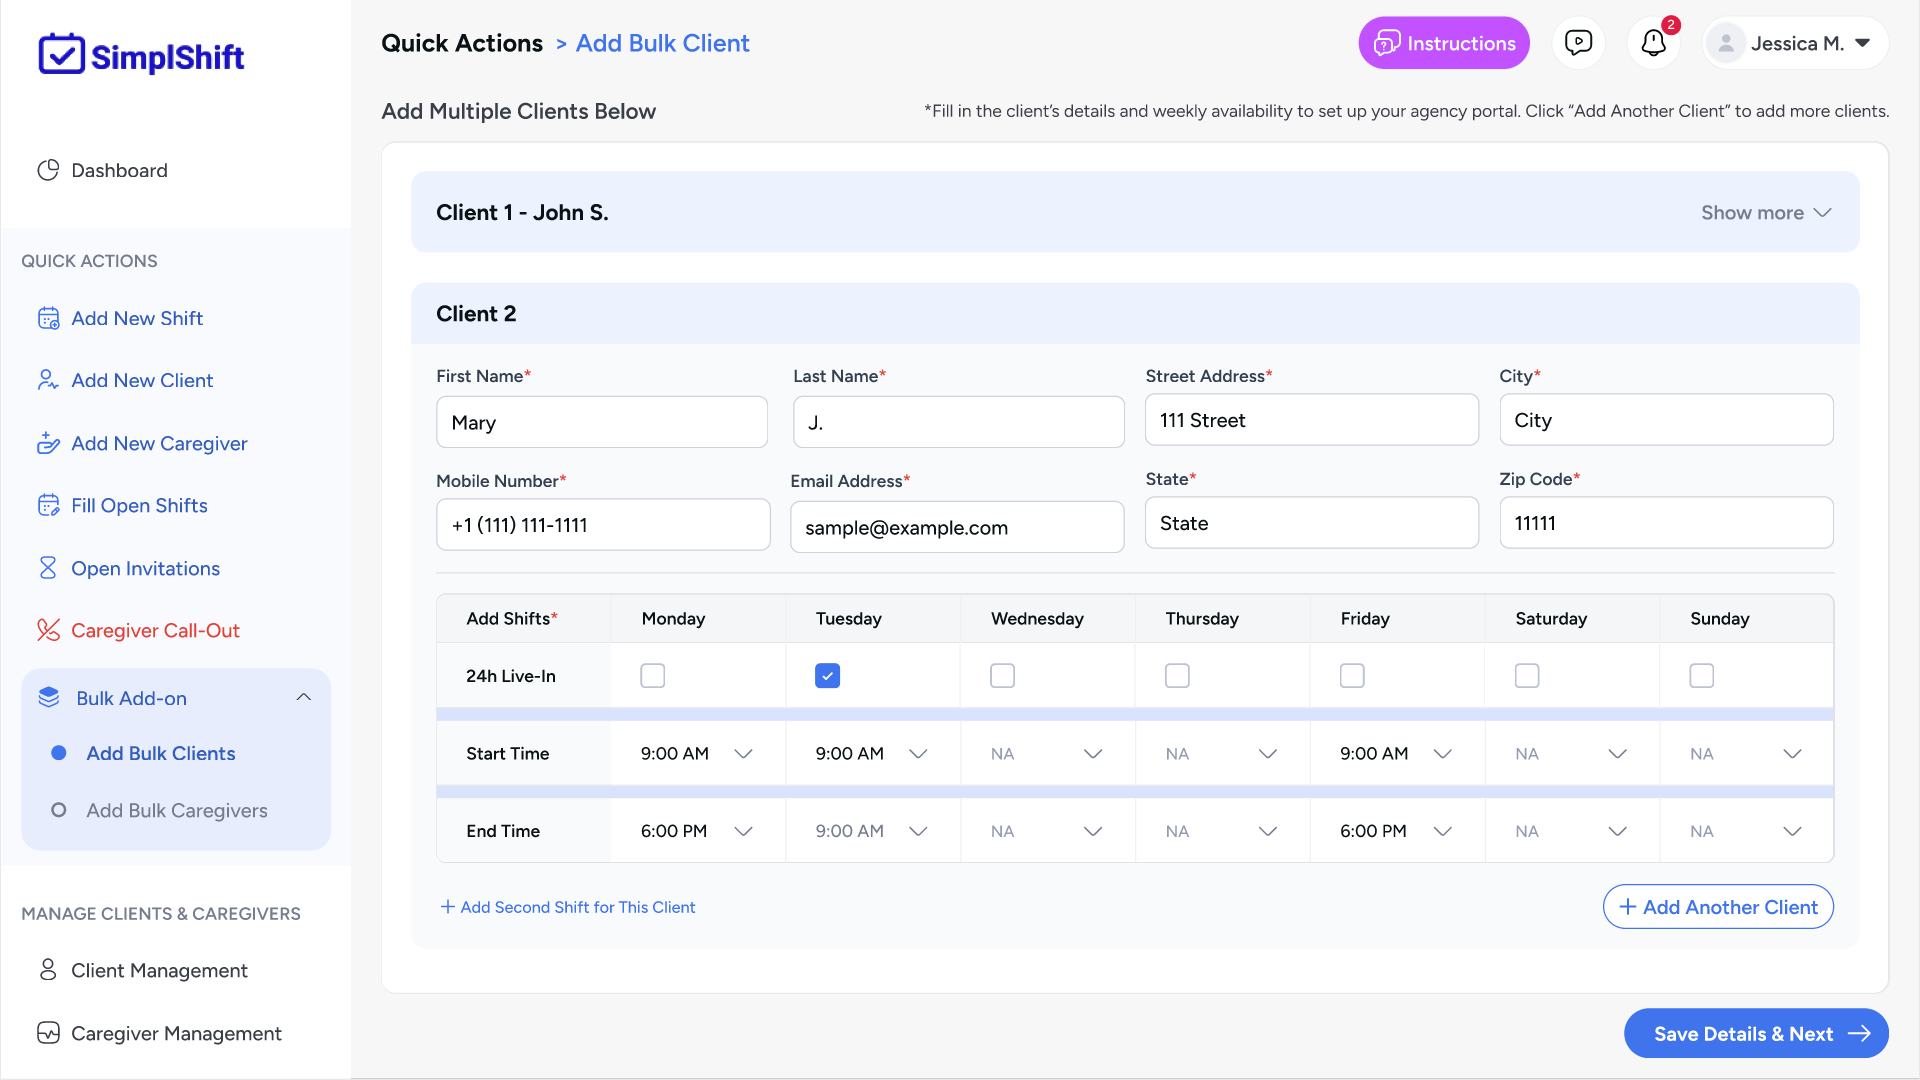The height and width of the screenshot is (1080, 1920).
Task: Open the notifications bell icon
Action: (1652, 43)
